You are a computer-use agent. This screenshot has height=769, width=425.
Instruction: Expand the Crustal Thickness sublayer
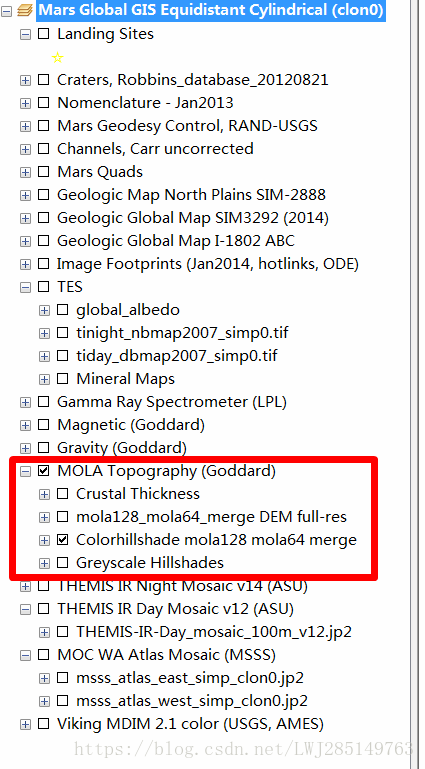pyautogui.click(x=44, y=495)
